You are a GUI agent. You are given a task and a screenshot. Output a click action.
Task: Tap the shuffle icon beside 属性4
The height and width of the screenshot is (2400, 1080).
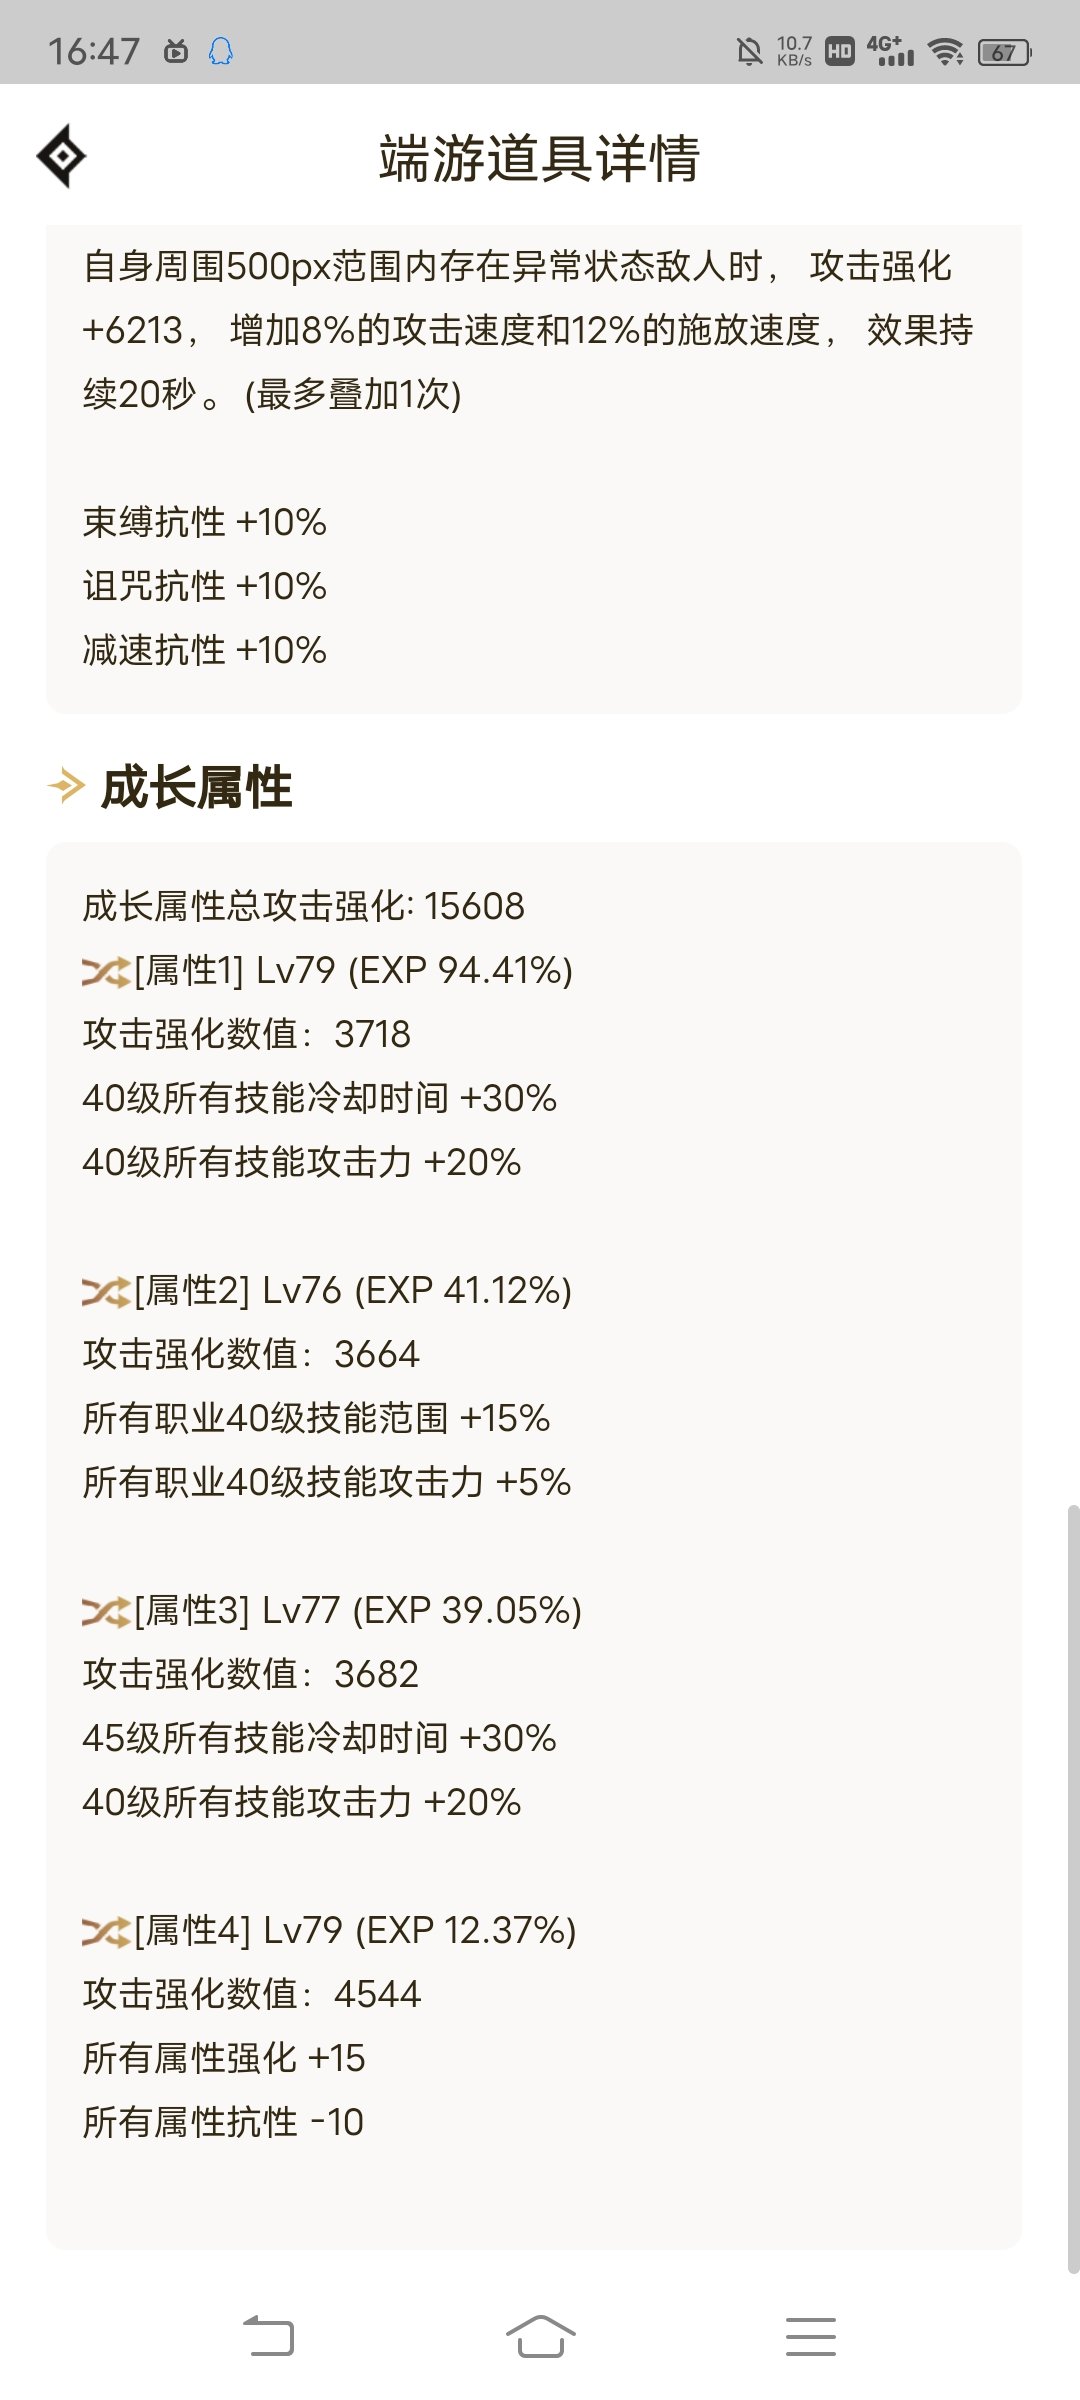click(x=106, y=1931)
